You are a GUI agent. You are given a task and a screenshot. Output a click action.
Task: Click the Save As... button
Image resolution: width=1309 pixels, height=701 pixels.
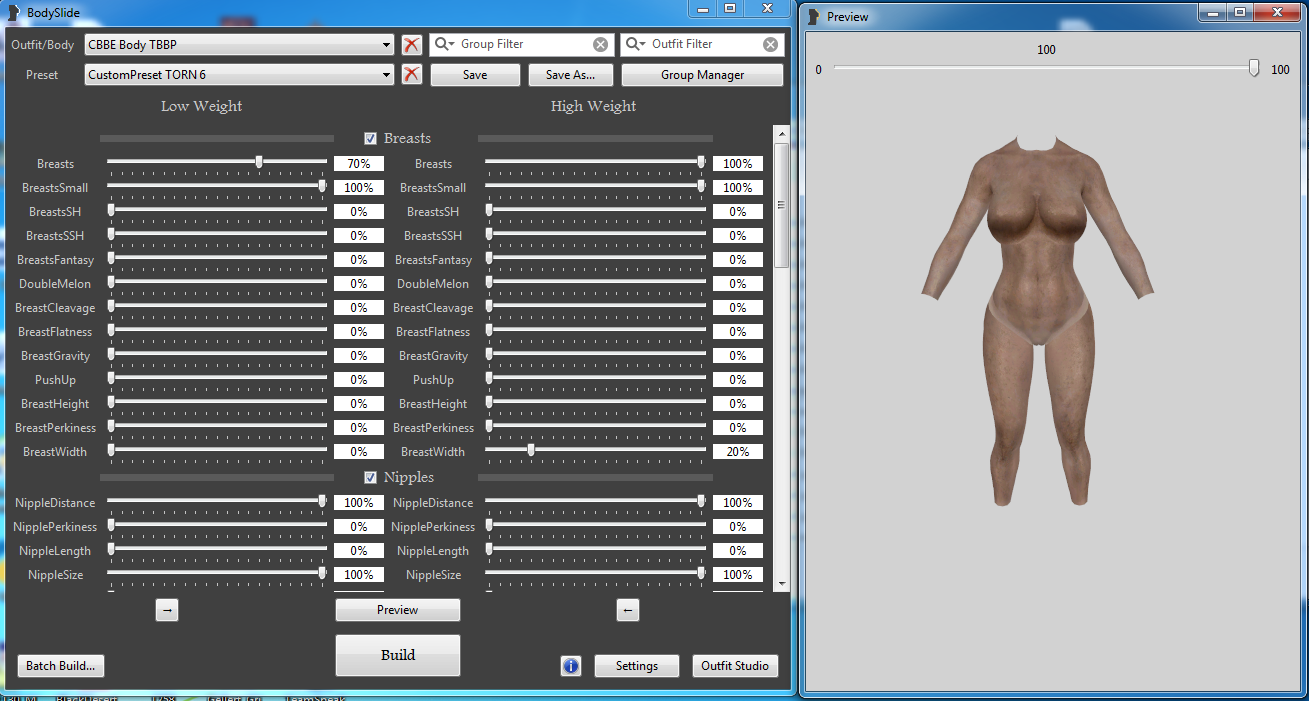(x=570, y=75)
